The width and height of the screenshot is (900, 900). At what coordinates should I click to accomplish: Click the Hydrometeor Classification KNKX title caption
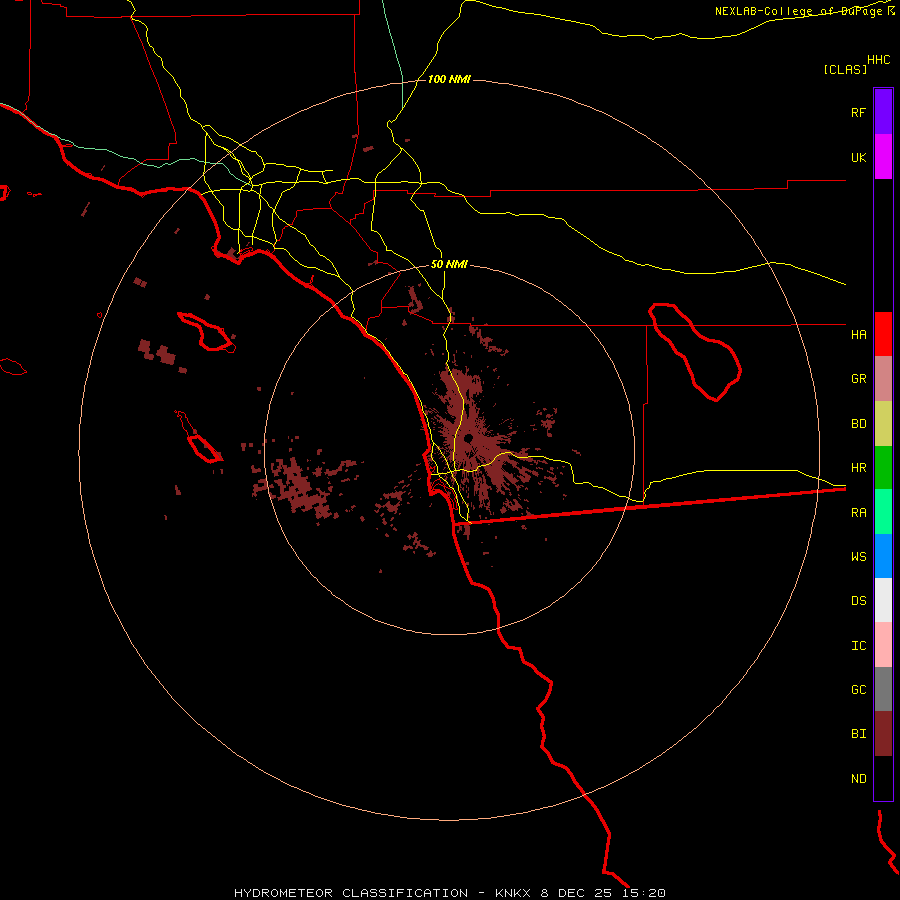(450, 893)
